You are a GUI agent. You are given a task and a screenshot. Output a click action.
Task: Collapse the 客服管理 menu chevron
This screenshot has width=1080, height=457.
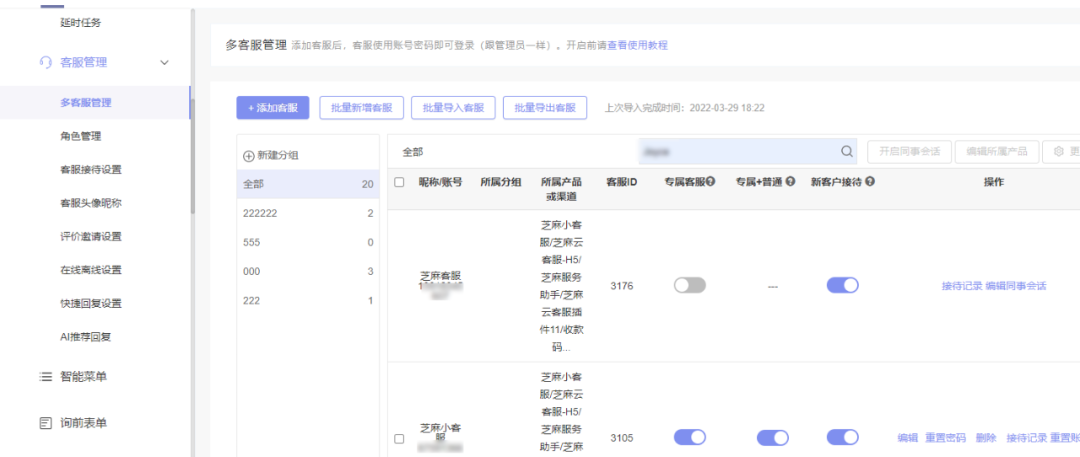click(x=165, y=63)
